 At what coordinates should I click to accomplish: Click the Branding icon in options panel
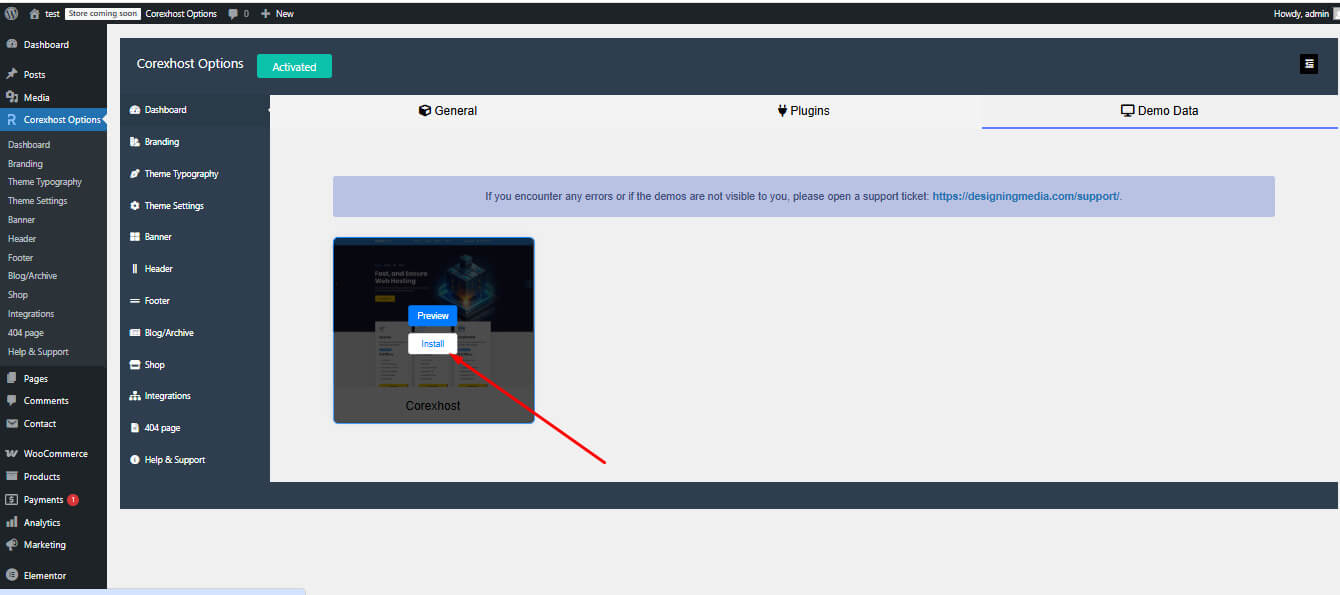click(135, 142)
